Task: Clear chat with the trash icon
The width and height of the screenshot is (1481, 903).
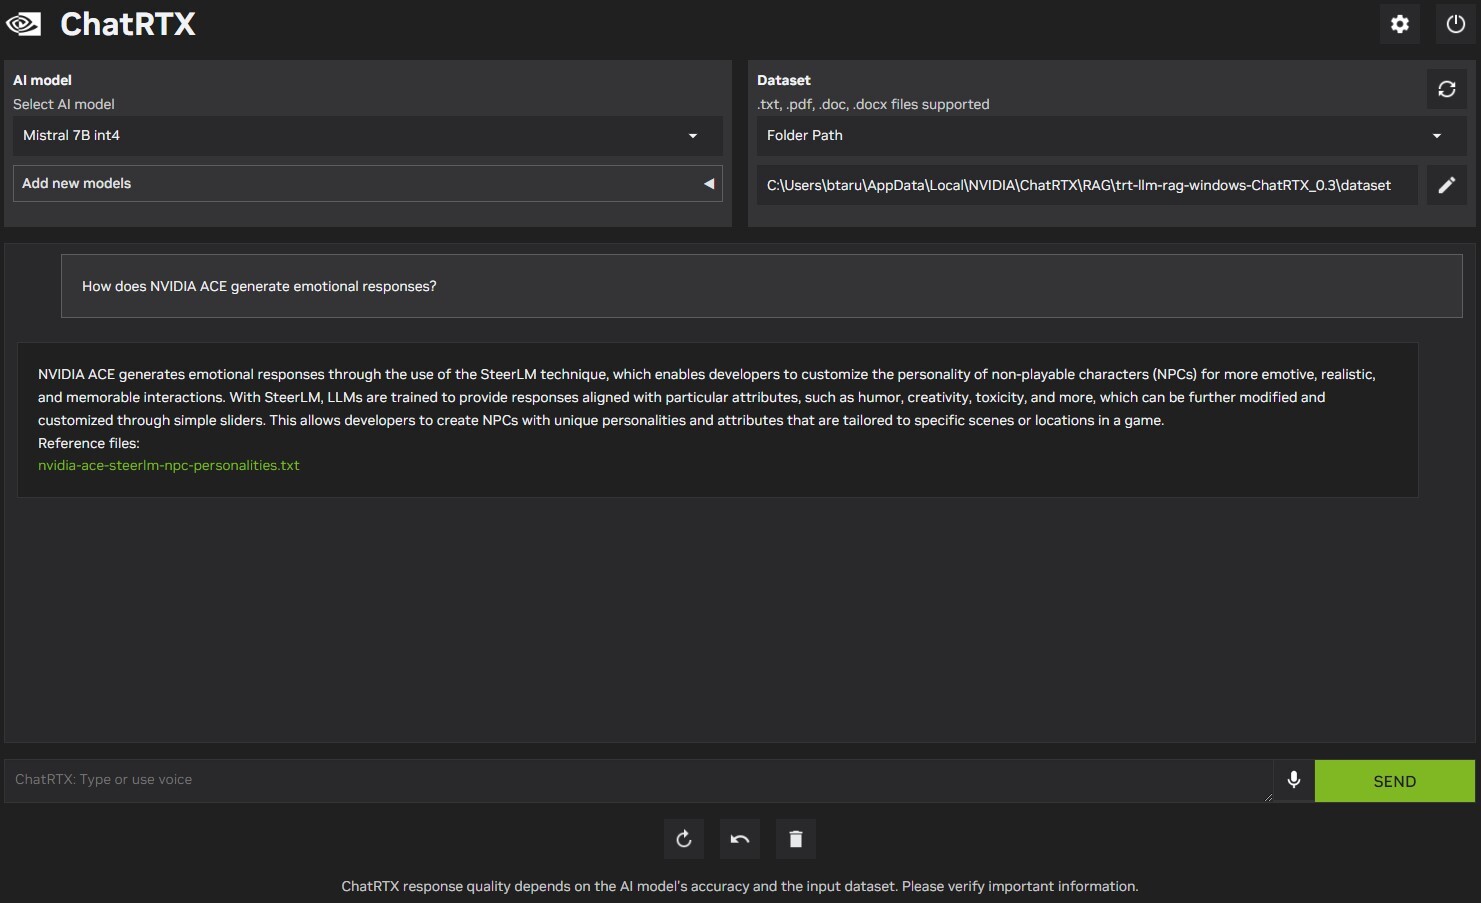Action: coord(796,839)
